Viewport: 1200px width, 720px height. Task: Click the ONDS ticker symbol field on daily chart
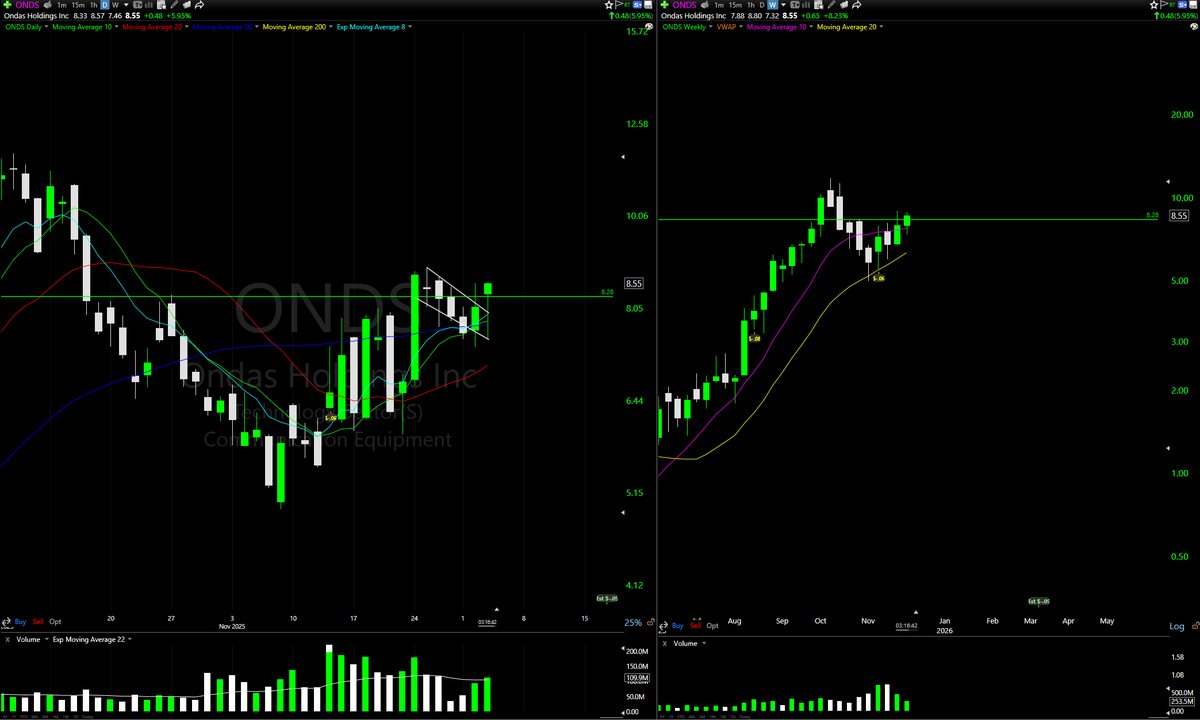(27, 5)
